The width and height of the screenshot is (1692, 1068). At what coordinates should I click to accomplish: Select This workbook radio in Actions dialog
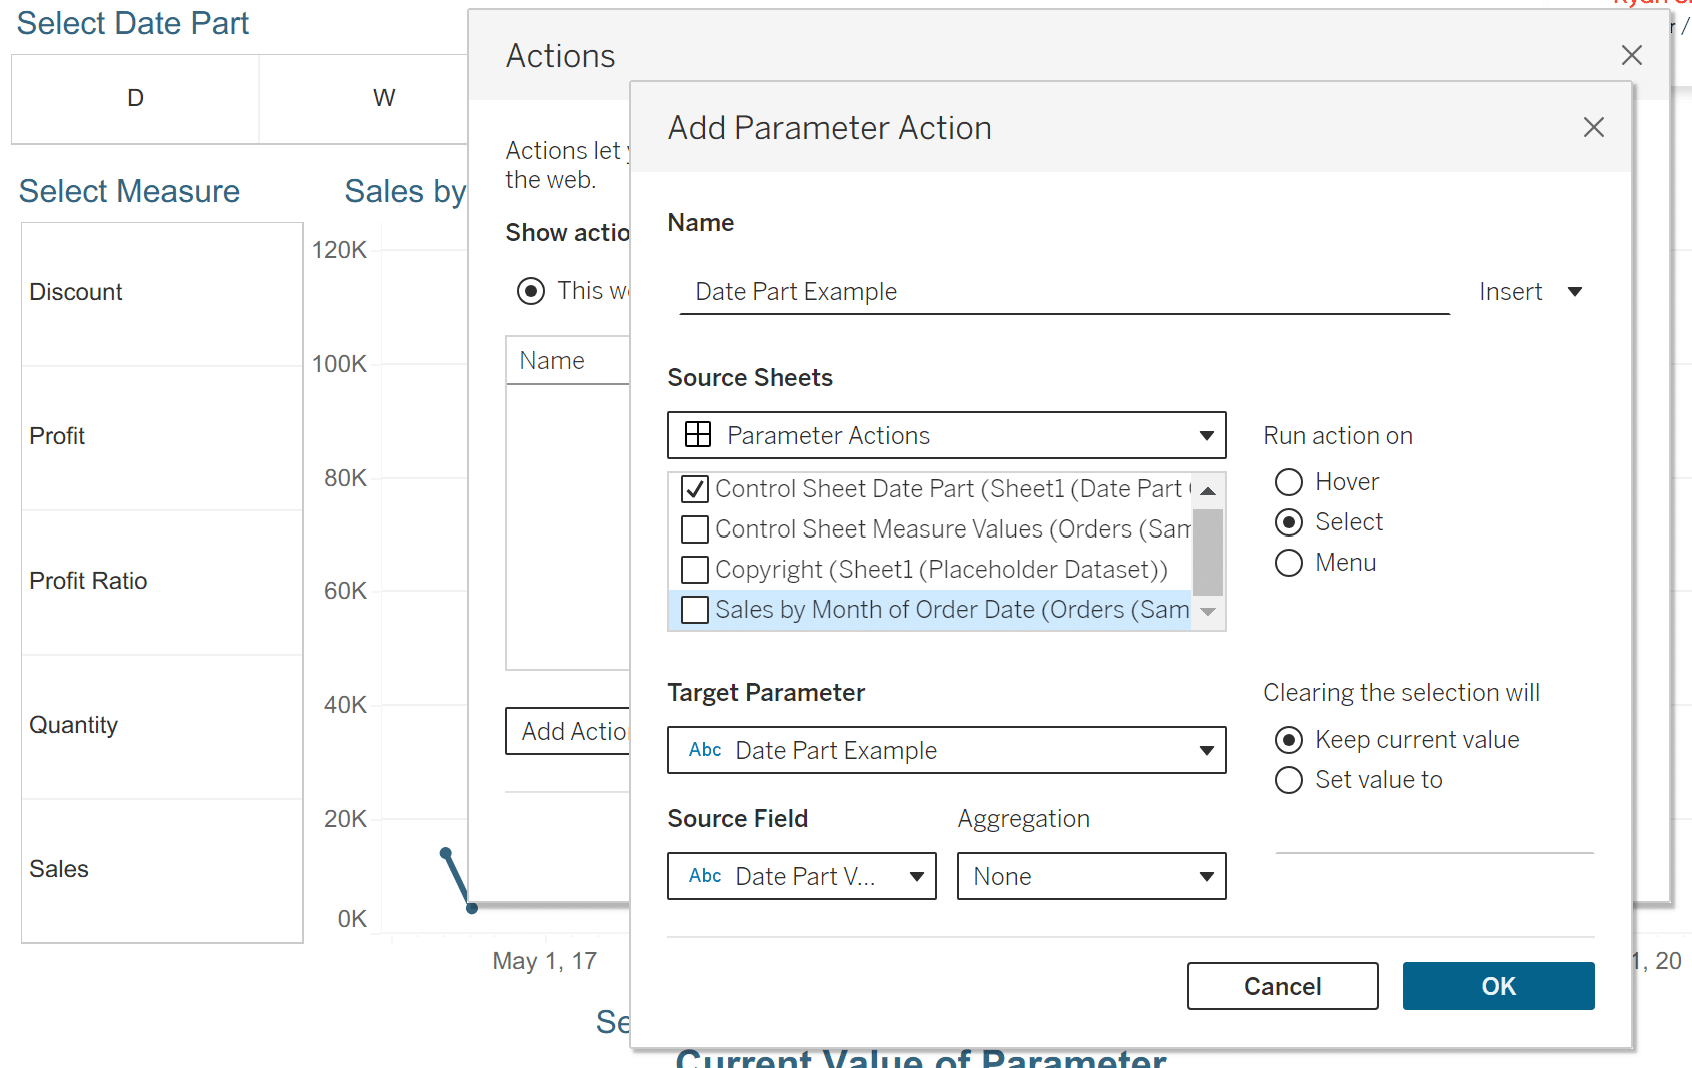pos(531,291)
